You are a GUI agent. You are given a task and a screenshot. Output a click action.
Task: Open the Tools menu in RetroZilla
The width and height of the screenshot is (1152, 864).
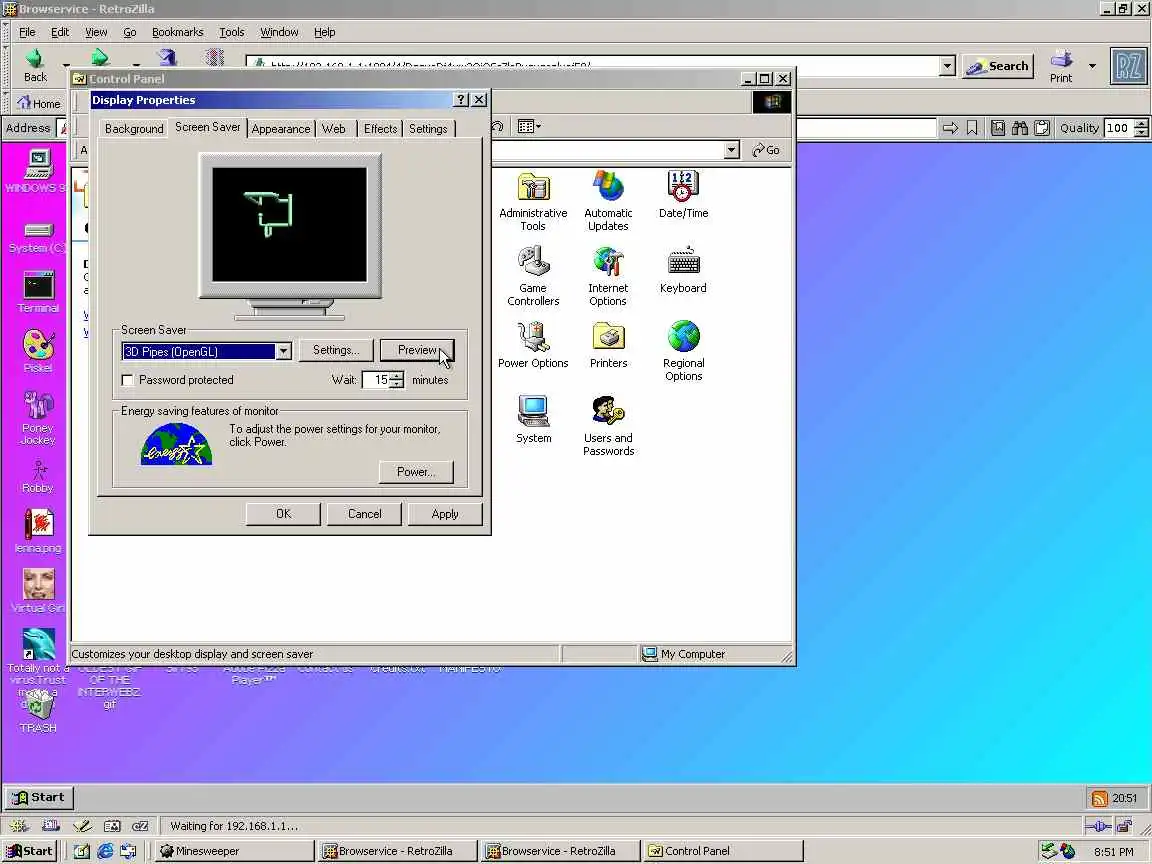pos(231,32)
